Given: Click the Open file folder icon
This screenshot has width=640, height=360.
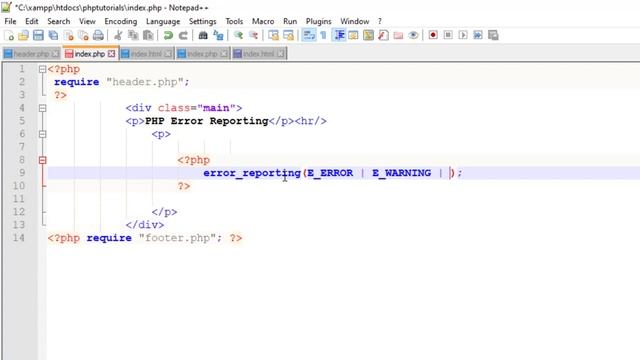Looking at the screenshot, I should [23, 36].
